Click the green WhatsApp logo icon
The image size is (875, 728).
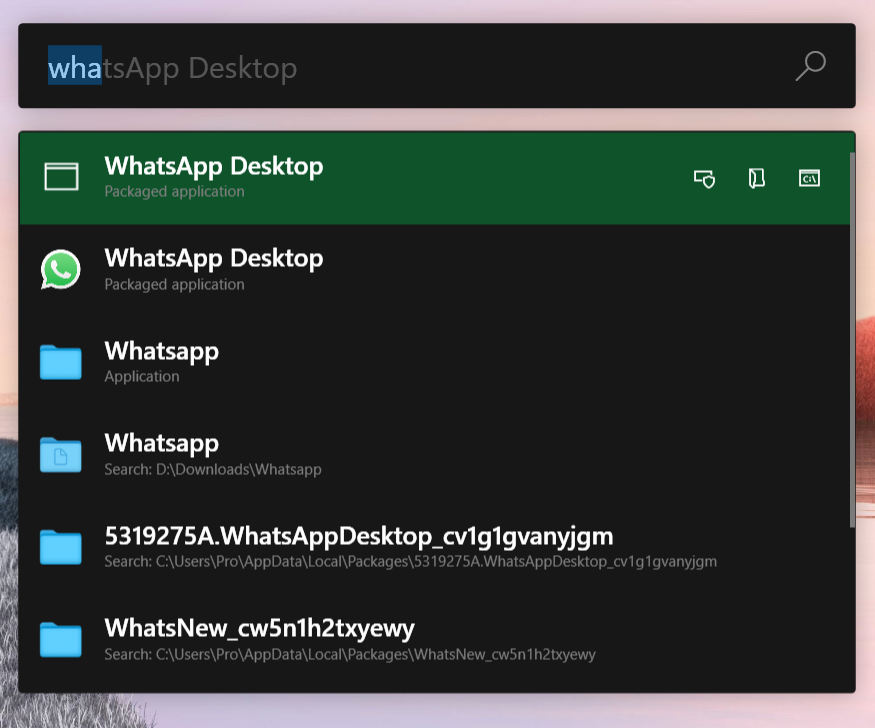pos(61,269)
